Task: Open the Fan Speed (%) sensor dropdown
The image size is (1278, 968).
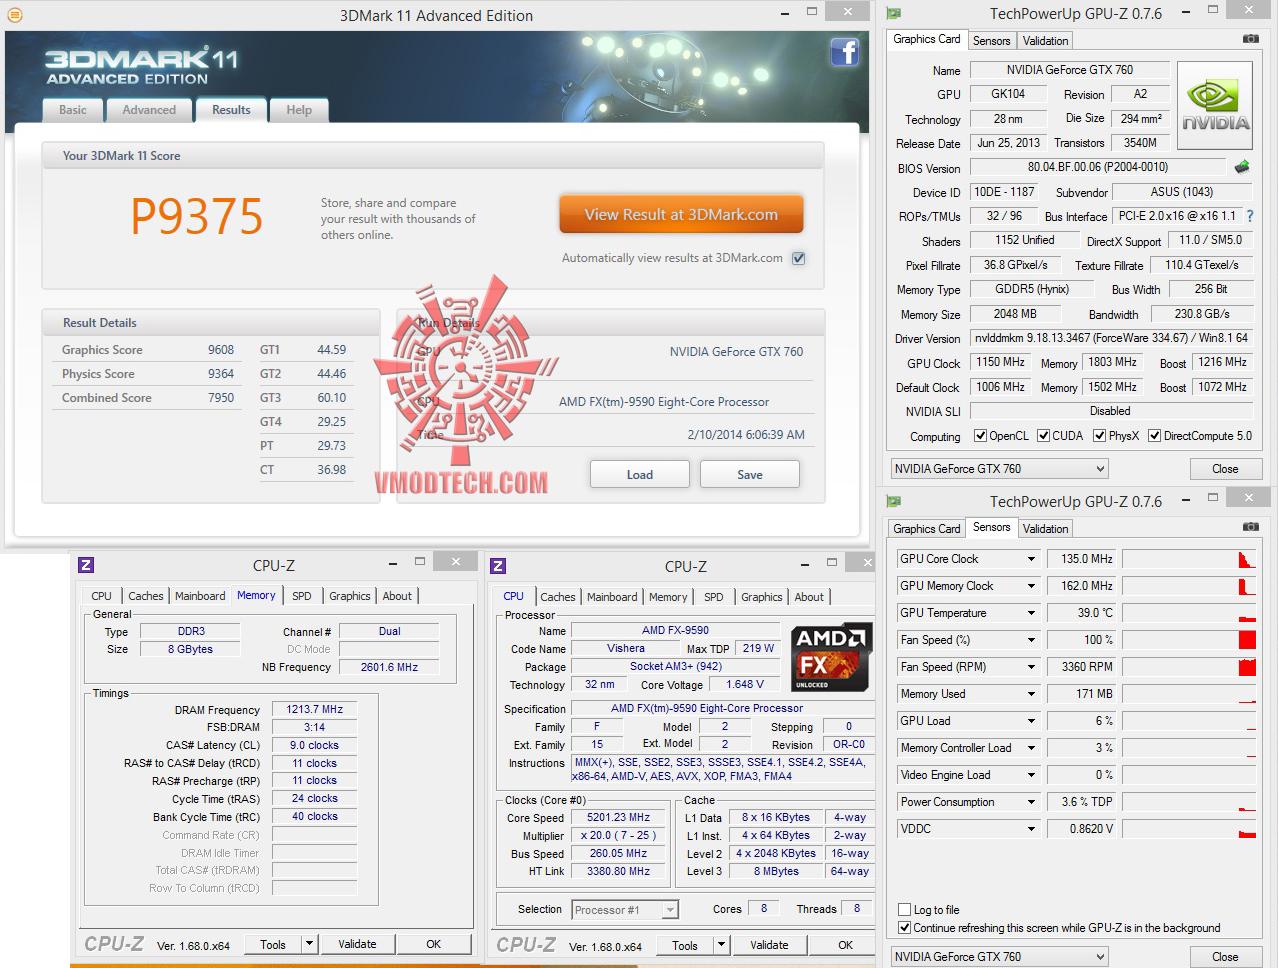Action: (1031, 640)
